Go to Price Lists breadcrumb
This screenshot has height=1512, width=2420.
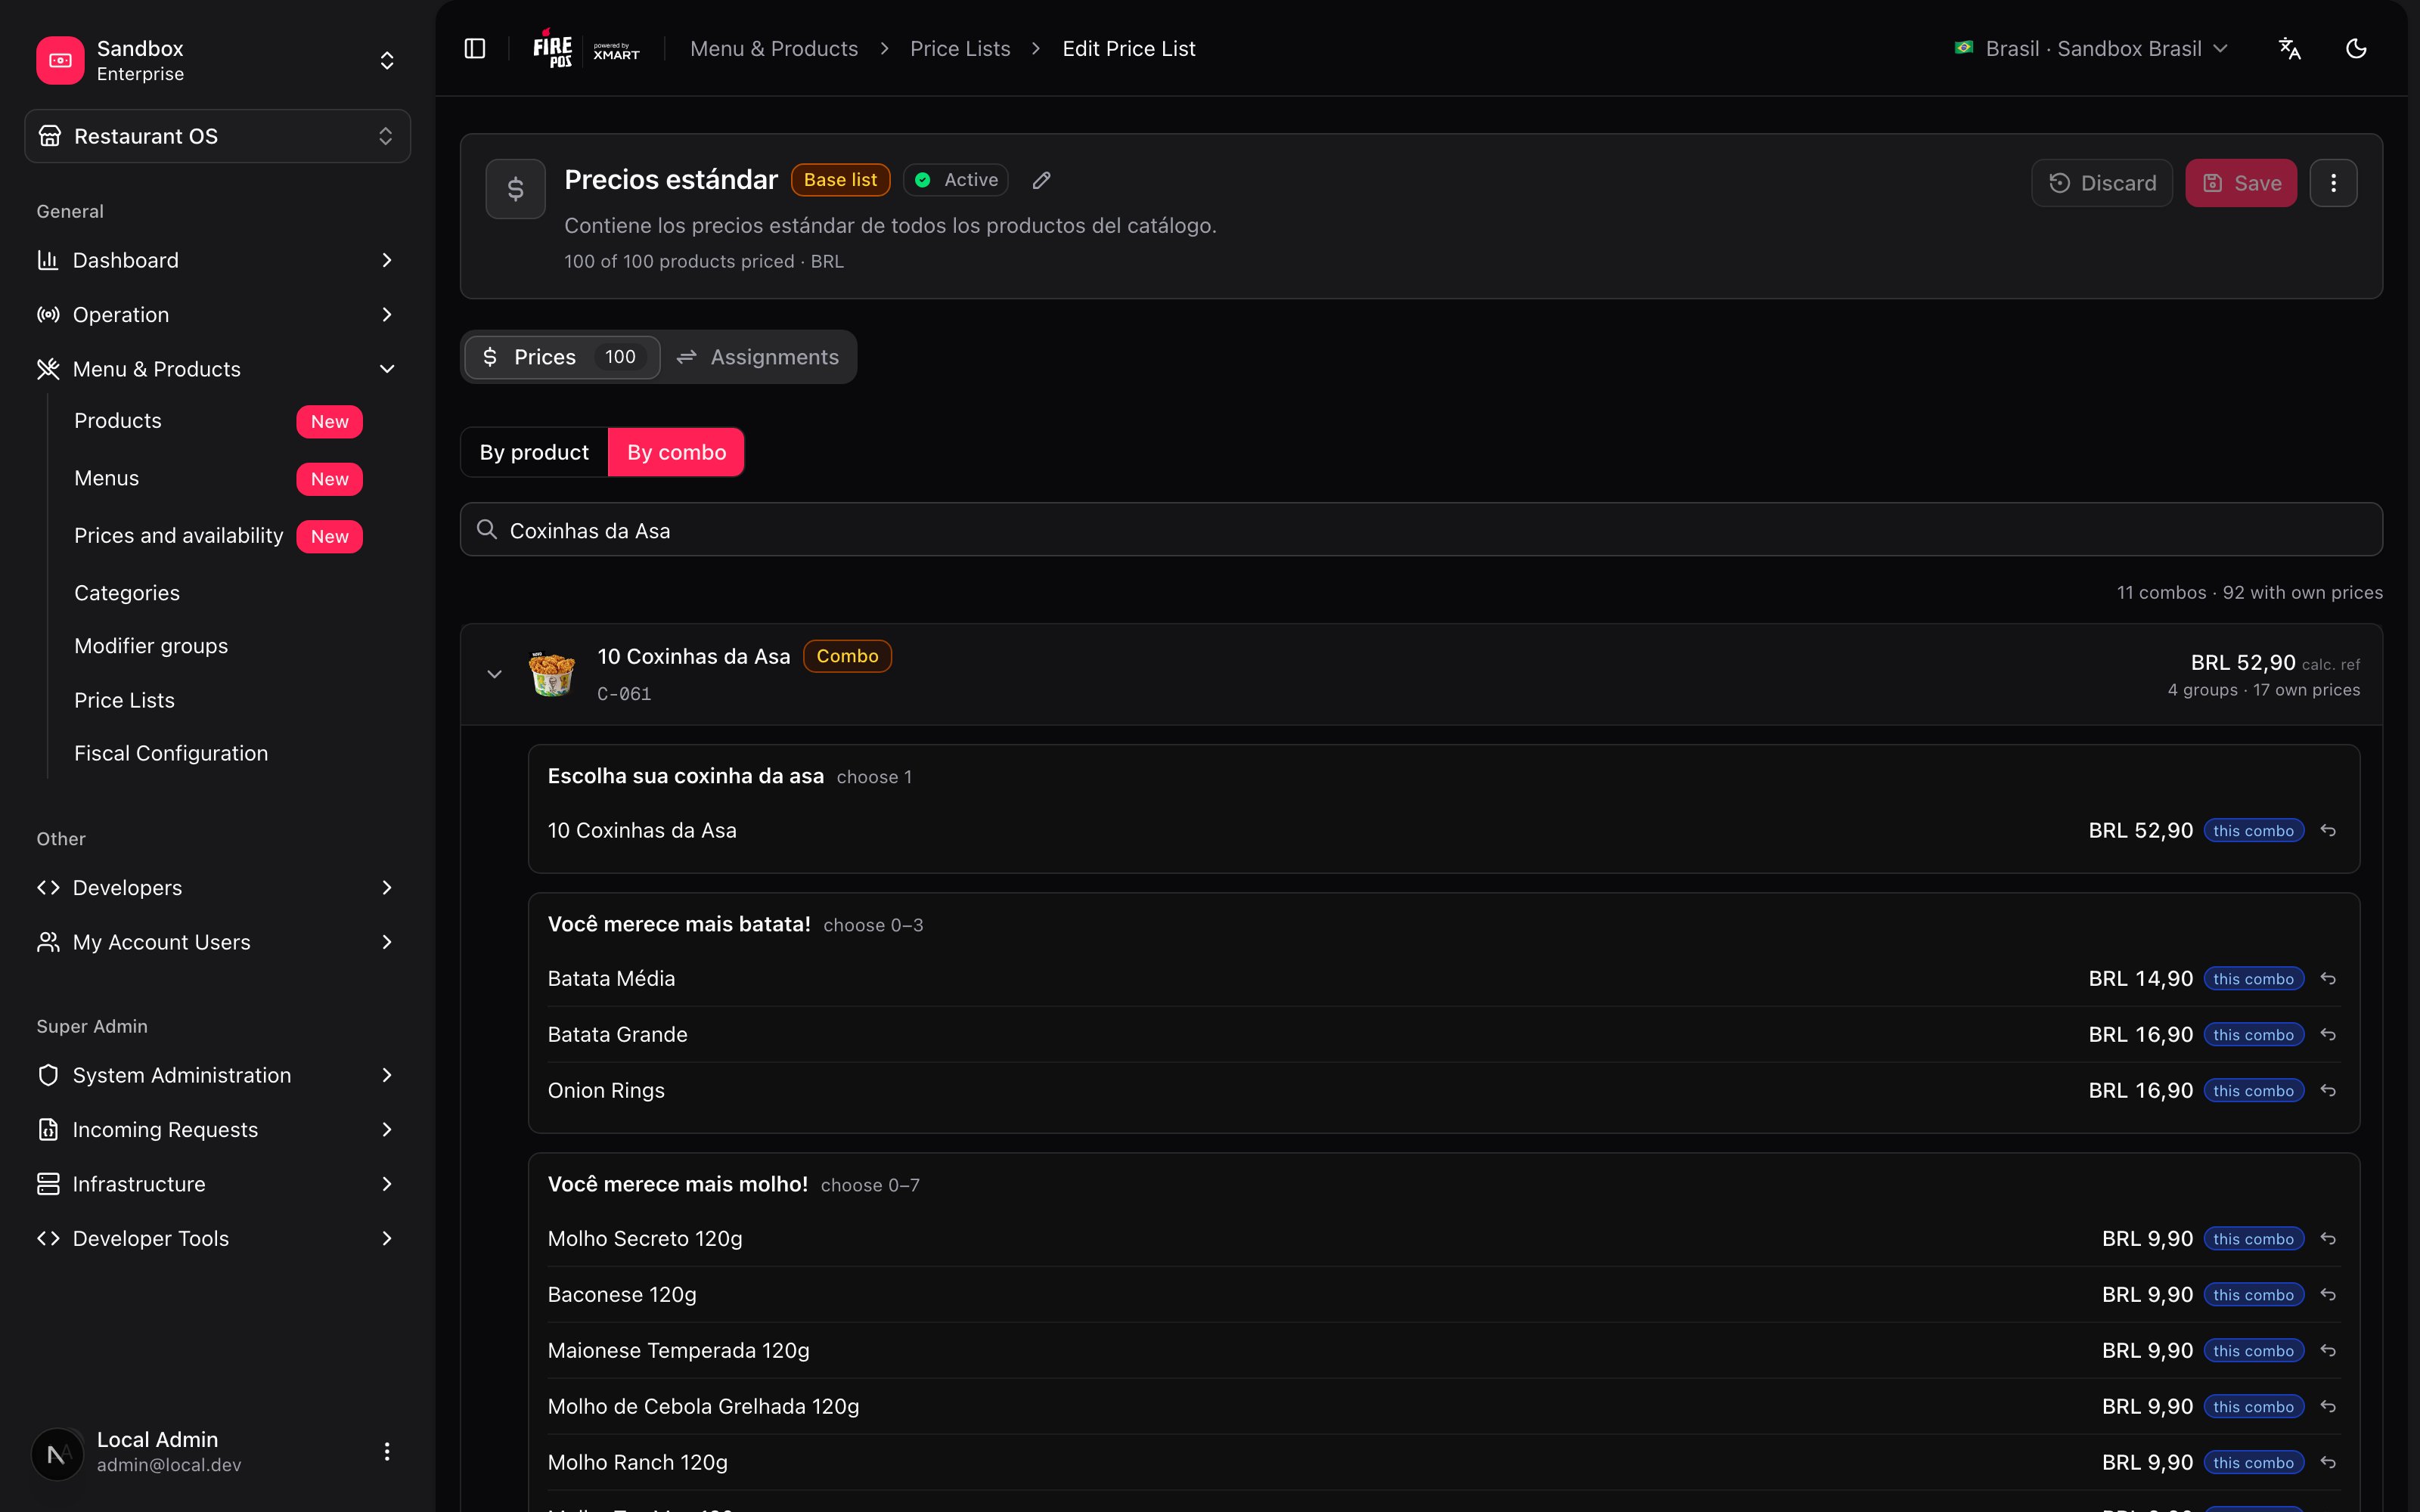(960, 48)
